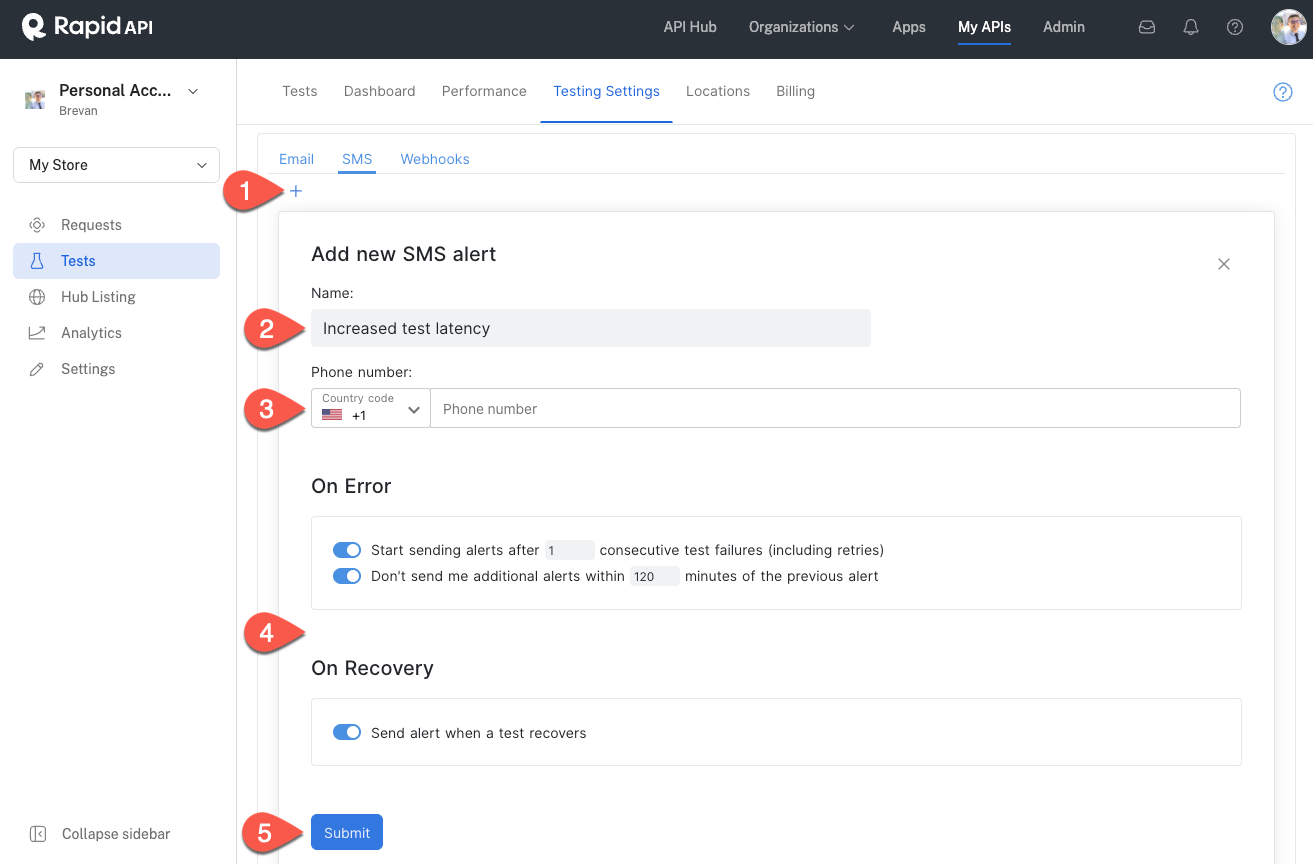Open Analytics in sidebar
Screen dimensions: 1313x864
pyautogui.click(x=91, y=333)
